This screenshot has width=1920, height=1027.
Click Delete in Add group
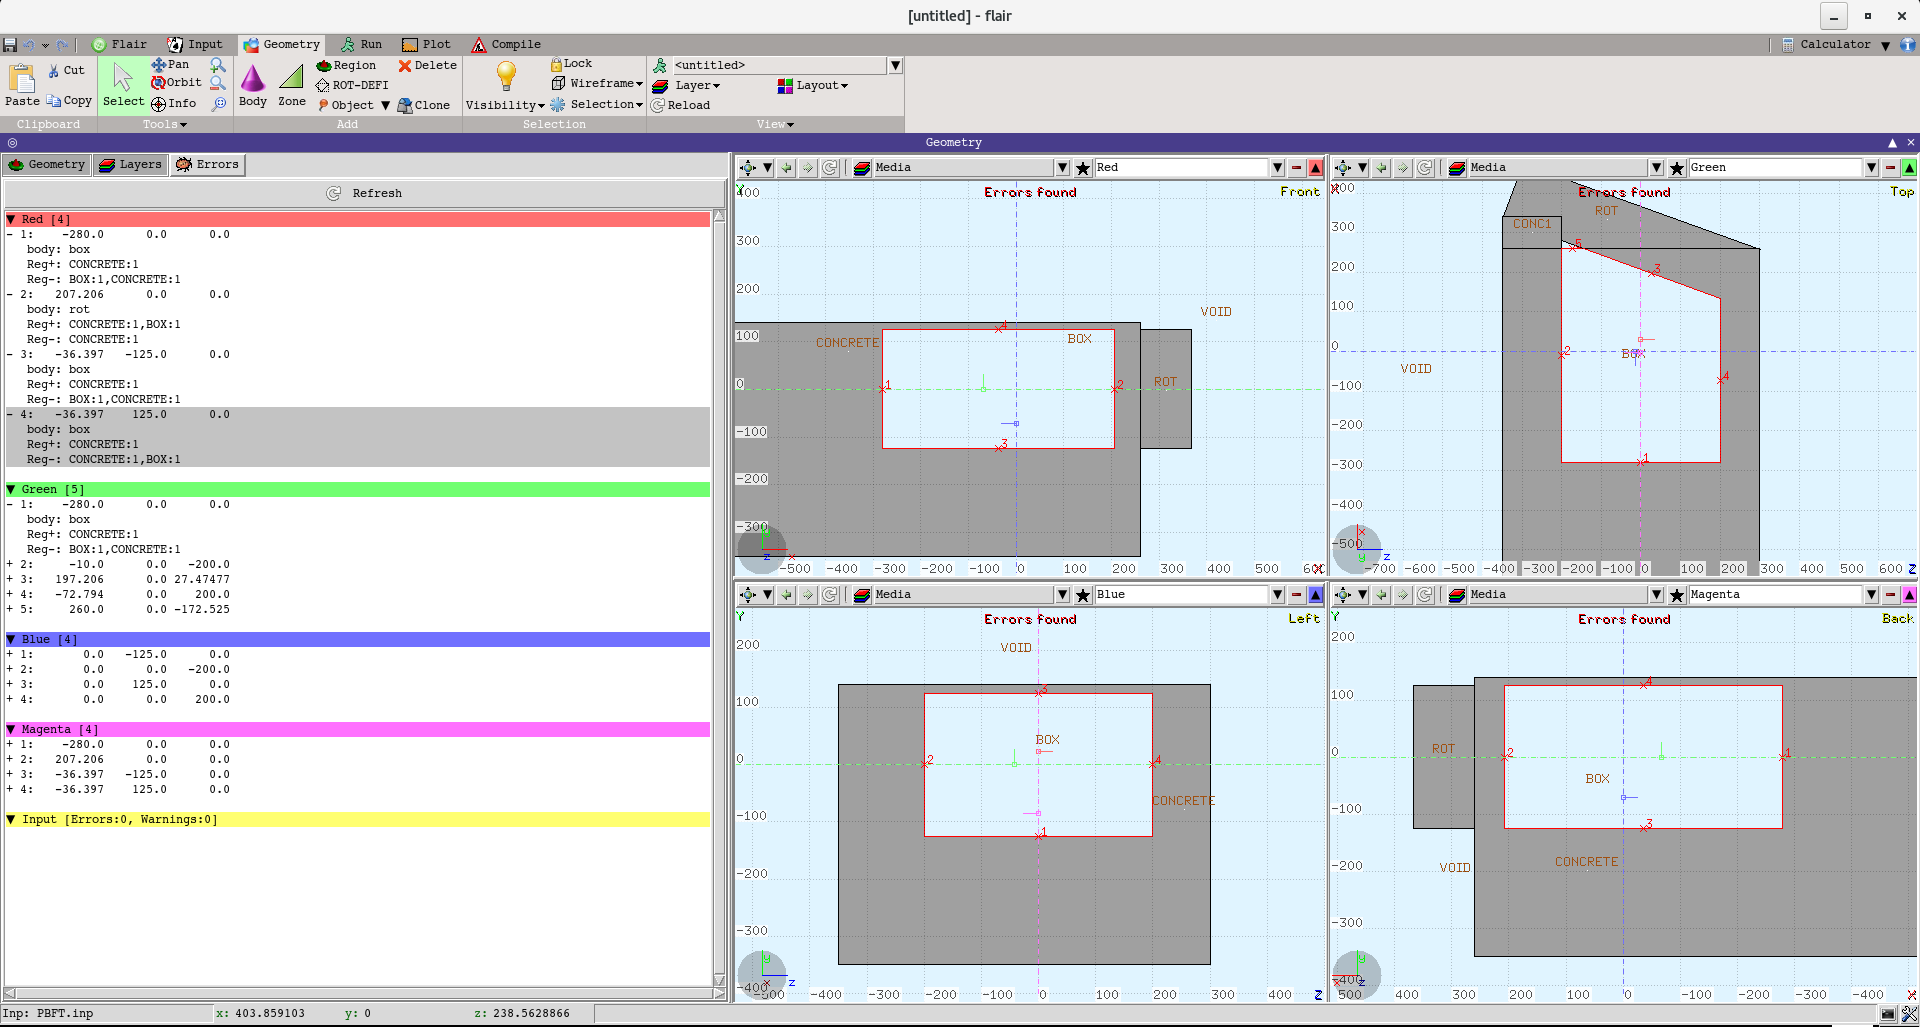click(x=427, y=66)
